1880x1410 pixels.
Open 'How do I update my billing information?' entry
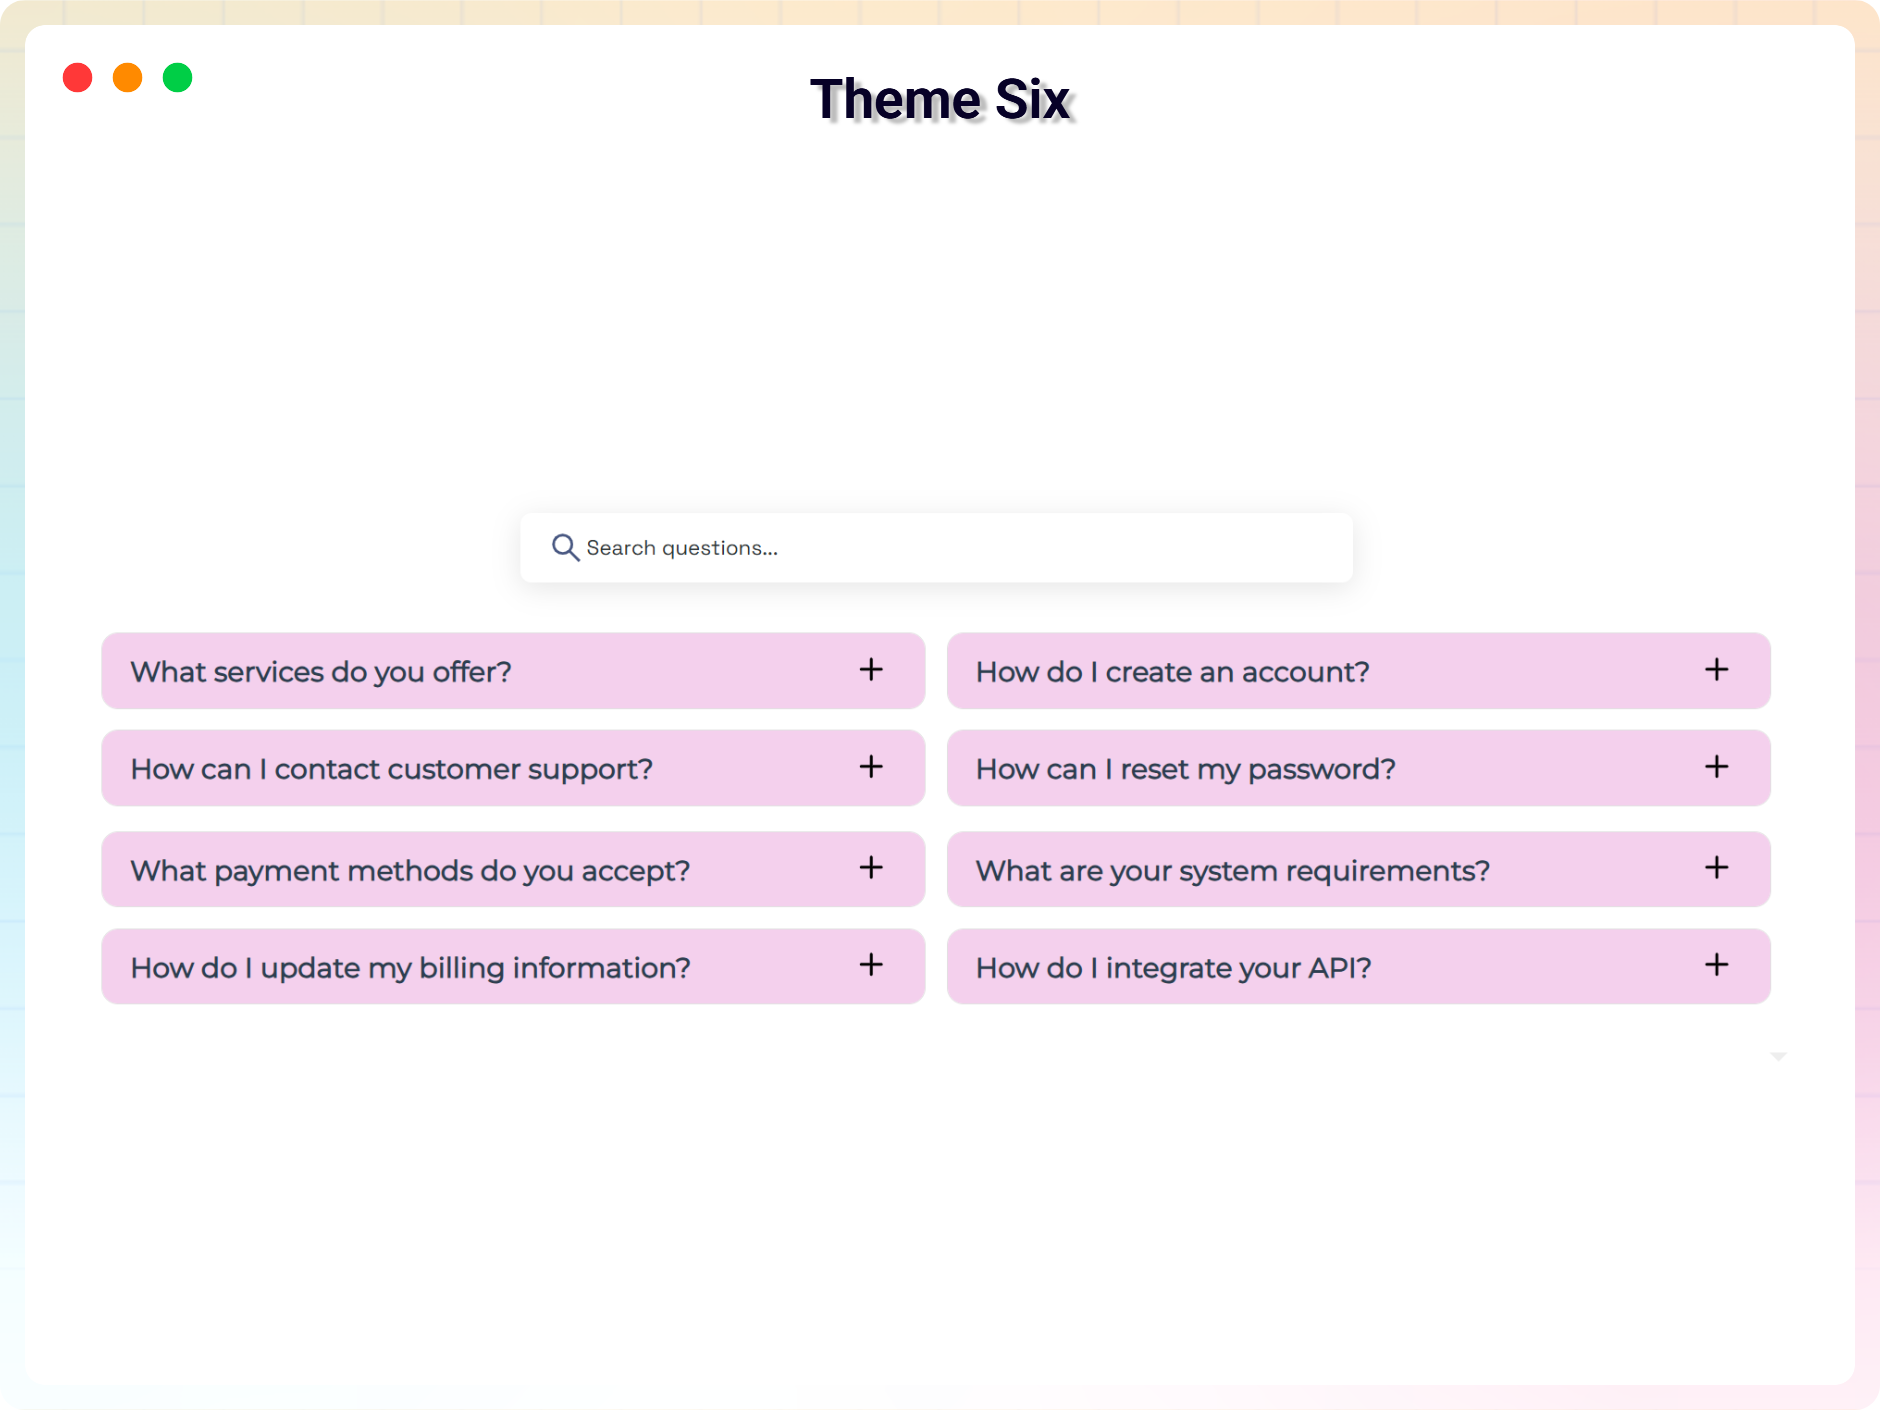[x=410, y=968]
